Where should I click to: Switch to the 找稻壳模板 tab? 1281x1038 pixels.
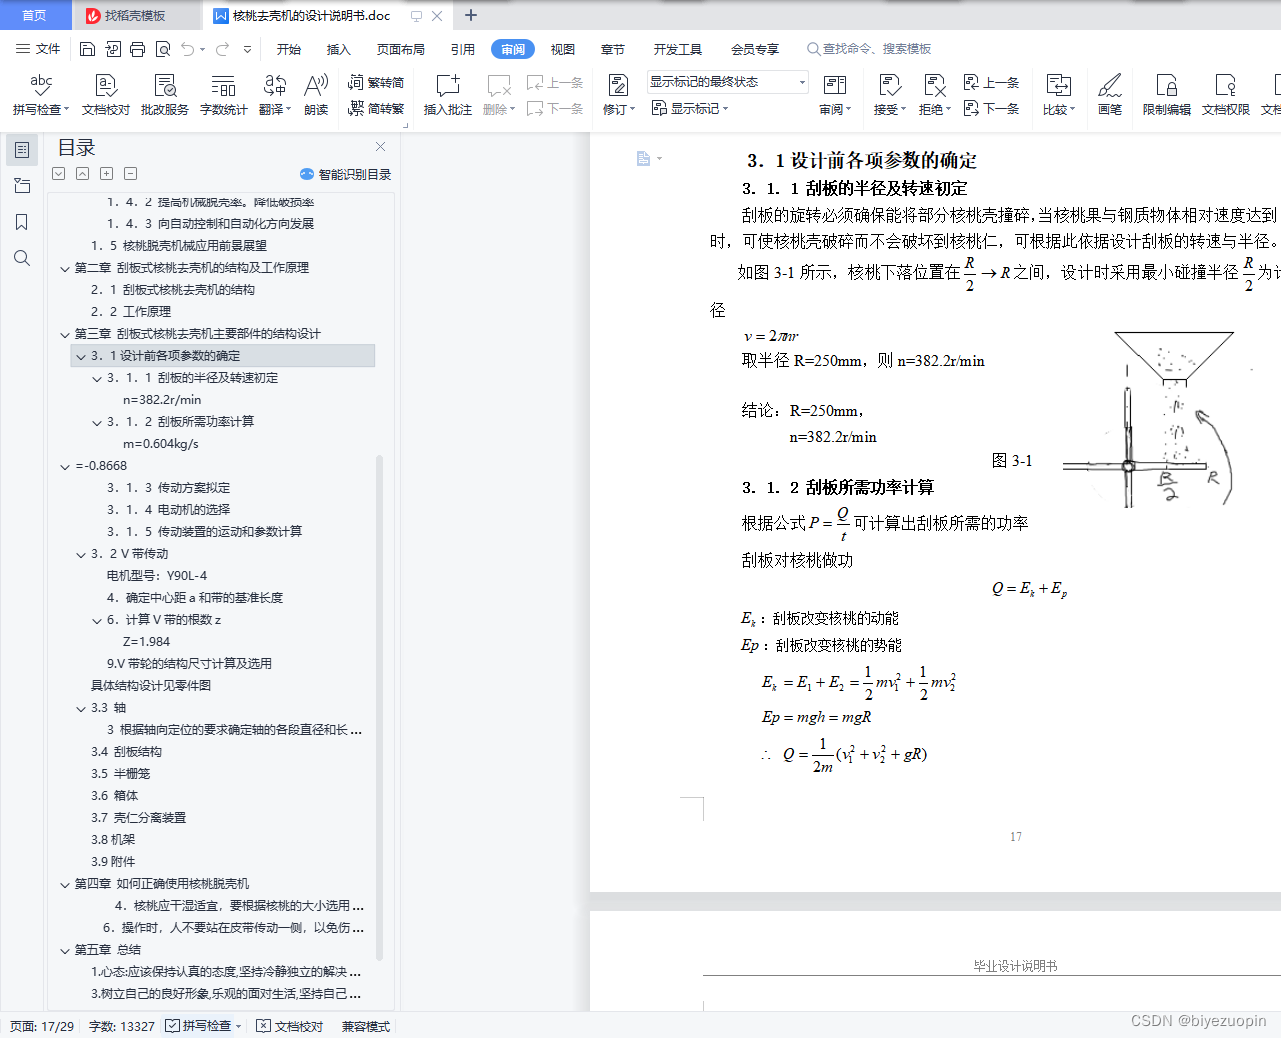(135, 15)
